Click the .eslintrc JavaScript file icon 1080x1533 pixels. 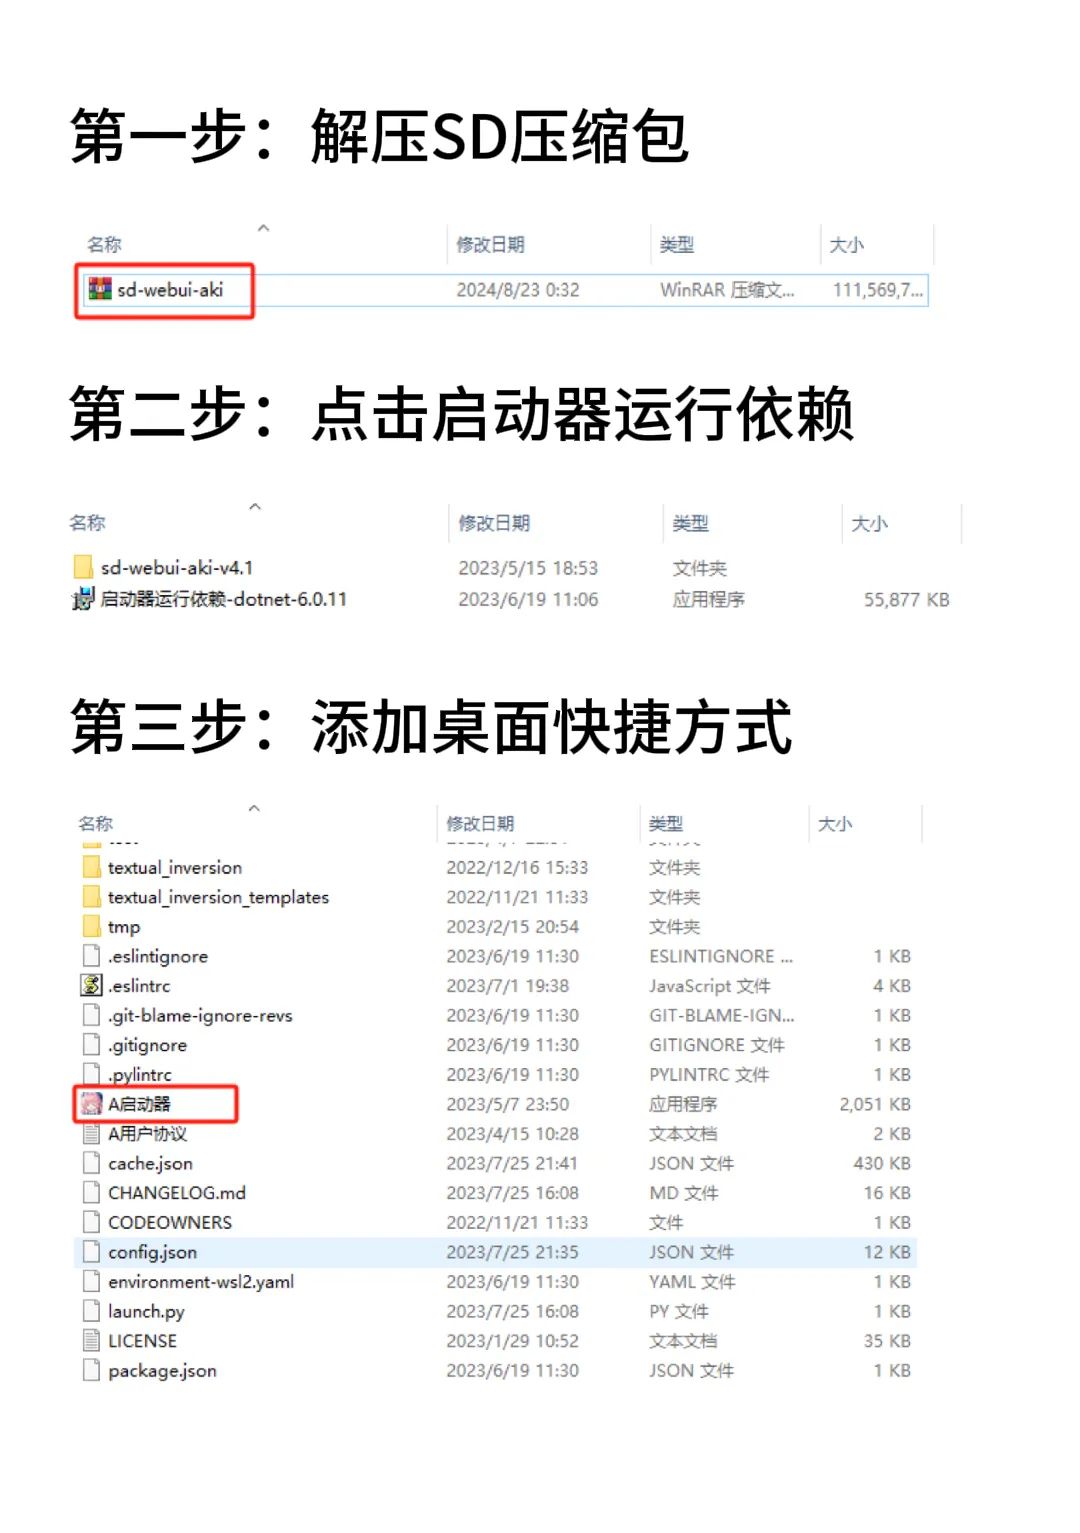[x=91, y=986]
